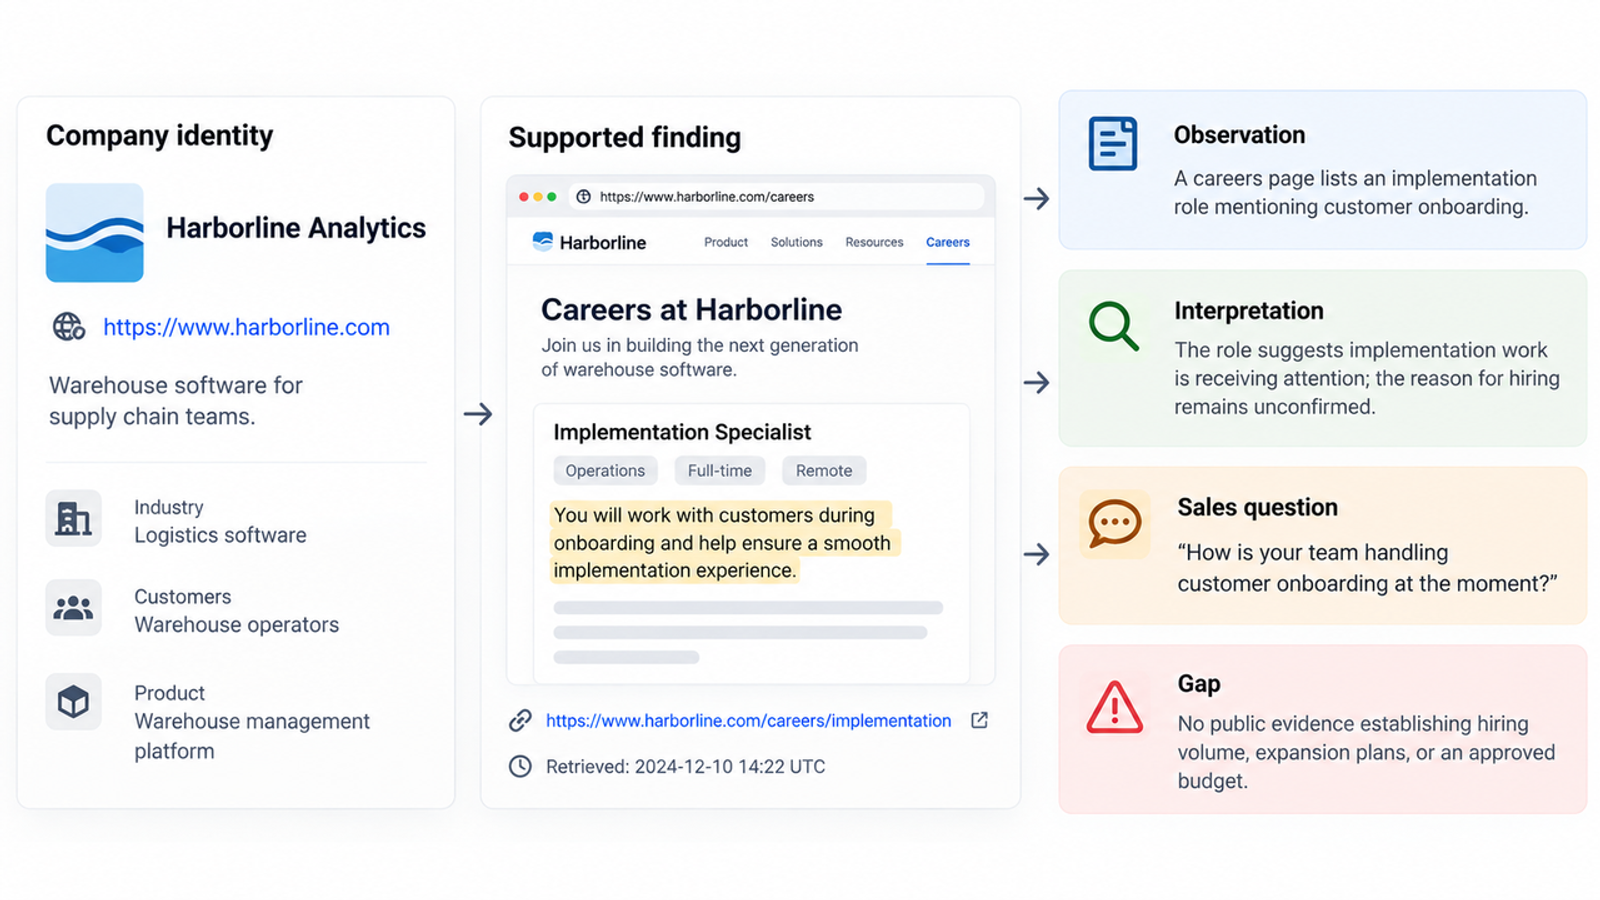Image resolution: width=1600 pixels, height=900 pixels.
Task: Click the Sales question chat bubble icon
Action: (x=1114, y=523)
